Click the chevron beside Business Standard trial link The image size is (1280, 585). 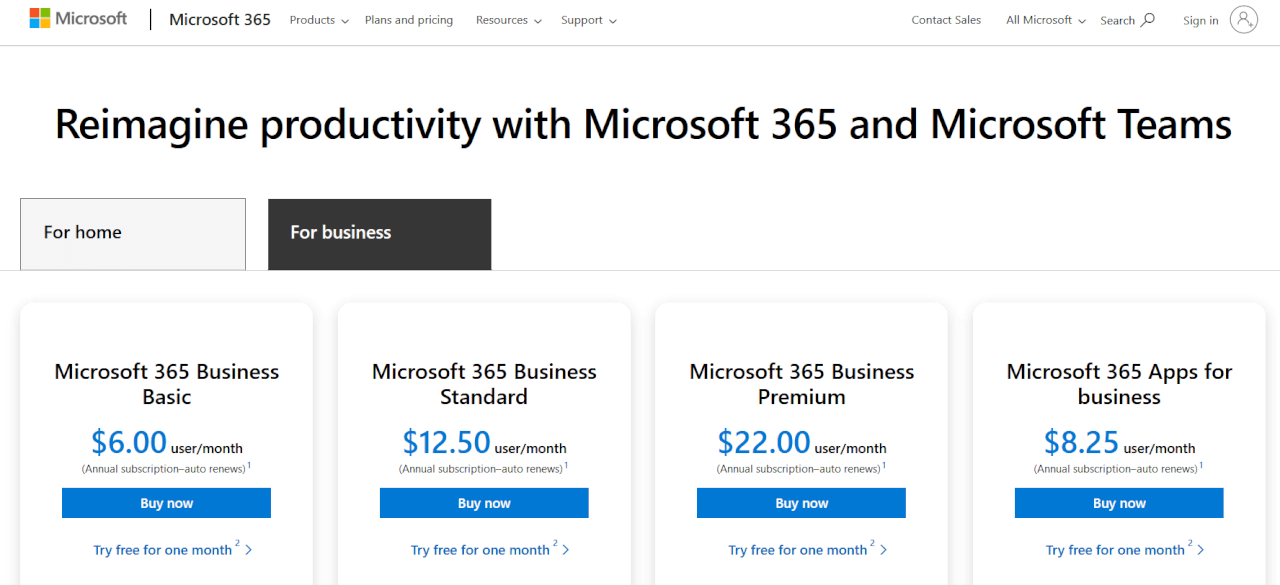(566, 549)
